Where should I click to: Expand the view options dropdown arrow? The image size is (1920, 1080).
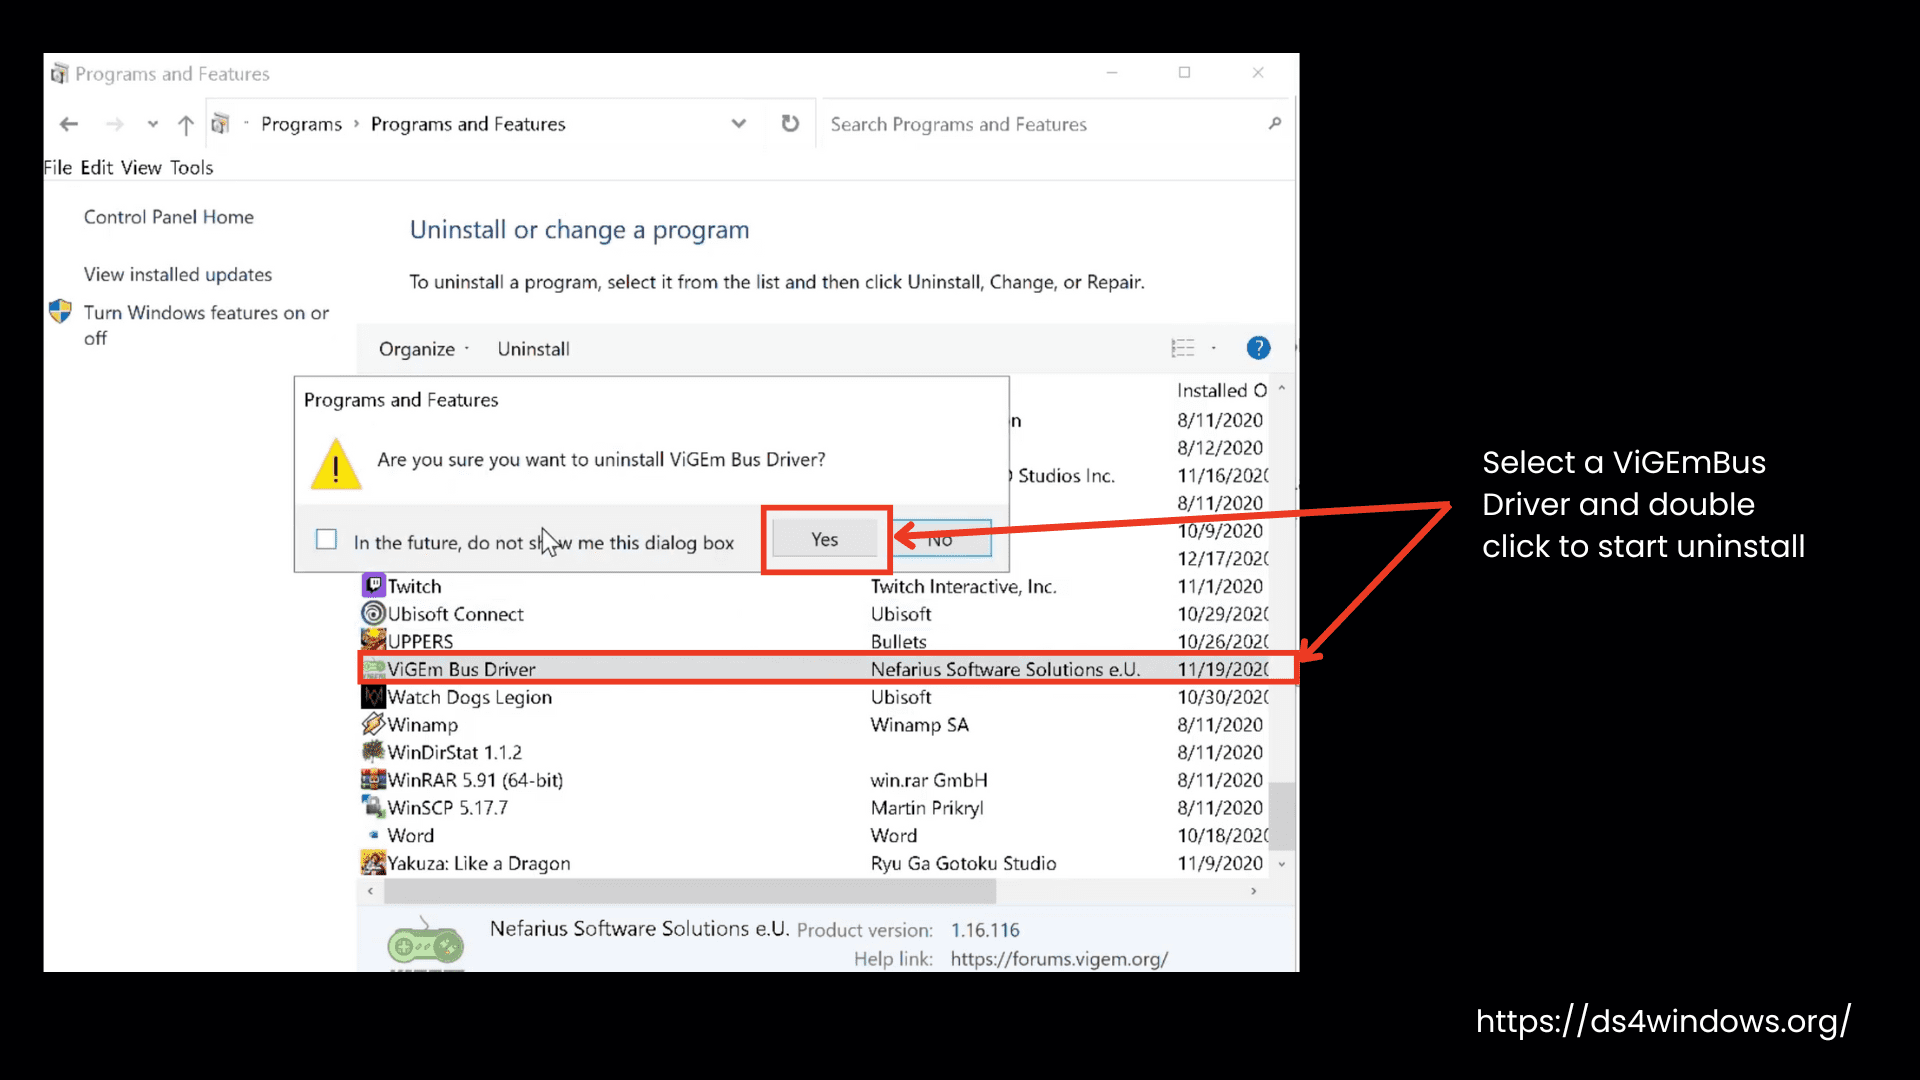click(x=1214, y=348)
